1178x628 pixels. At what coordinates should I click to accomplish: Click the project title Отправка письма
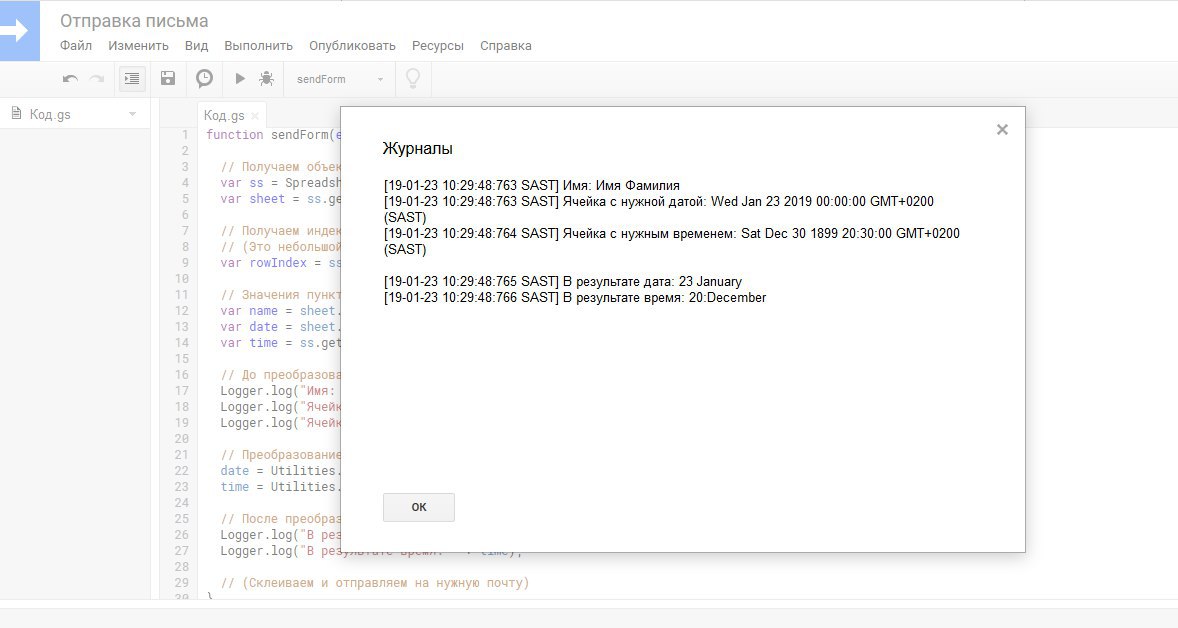pos(134,21)
